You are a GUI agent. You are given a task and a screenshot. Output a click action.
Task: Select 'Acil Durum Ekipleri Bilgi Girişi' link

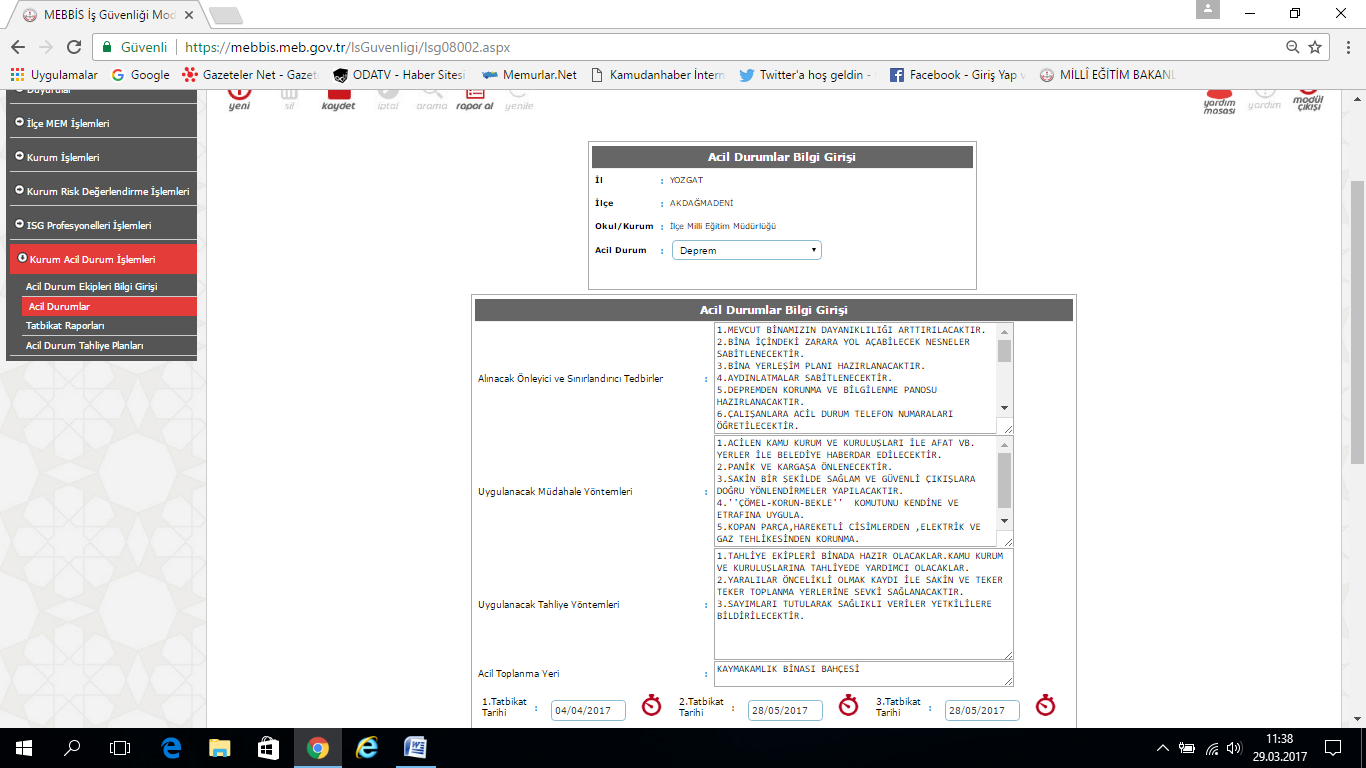click(x=91, y=287)
